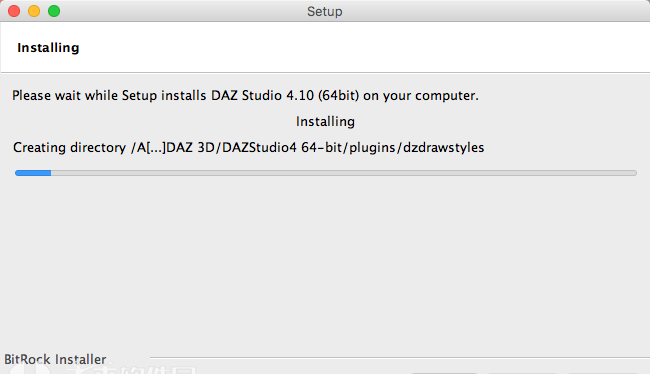Viewport: 650px width, 374px height.
Task: Select the centered Installing status label
Action: tap(325, 121)
